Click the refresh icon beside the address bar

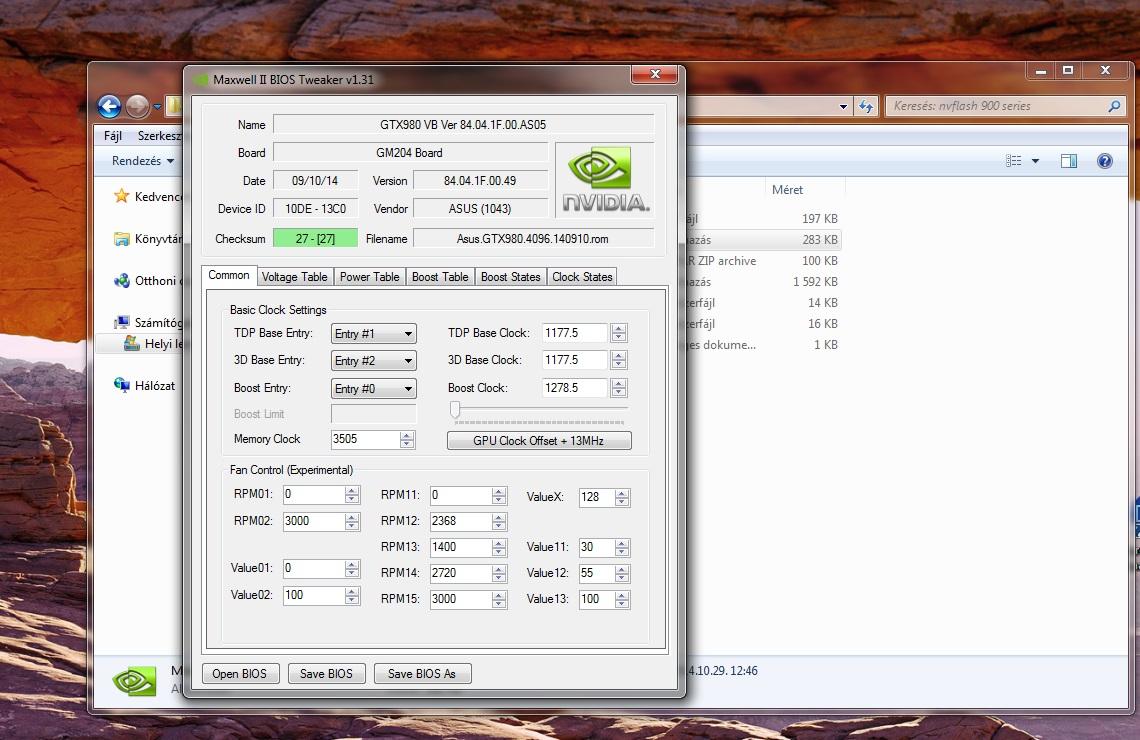865,106
